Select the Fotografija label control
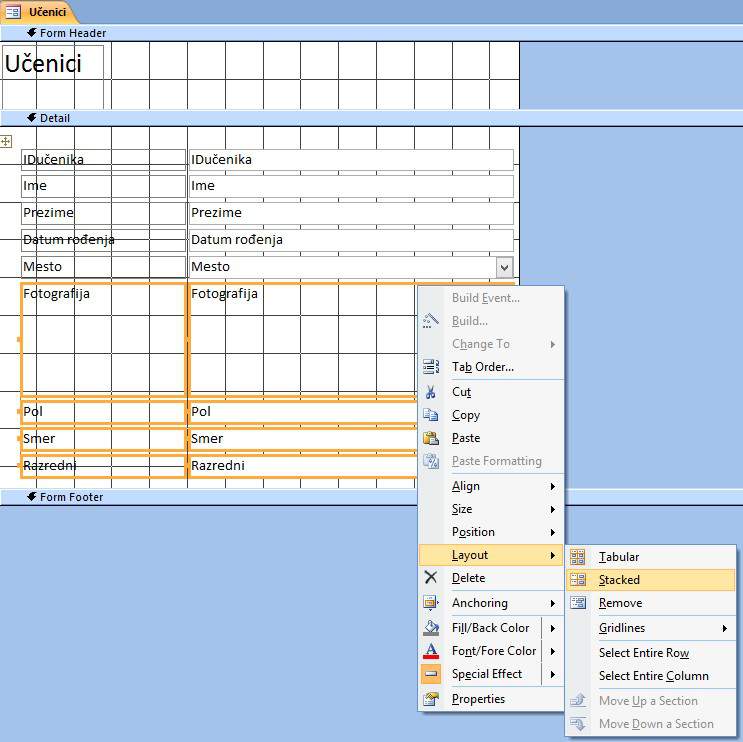The width and height of the screenshot is (743, 742). pyautogui.click(x=103, y=339)
